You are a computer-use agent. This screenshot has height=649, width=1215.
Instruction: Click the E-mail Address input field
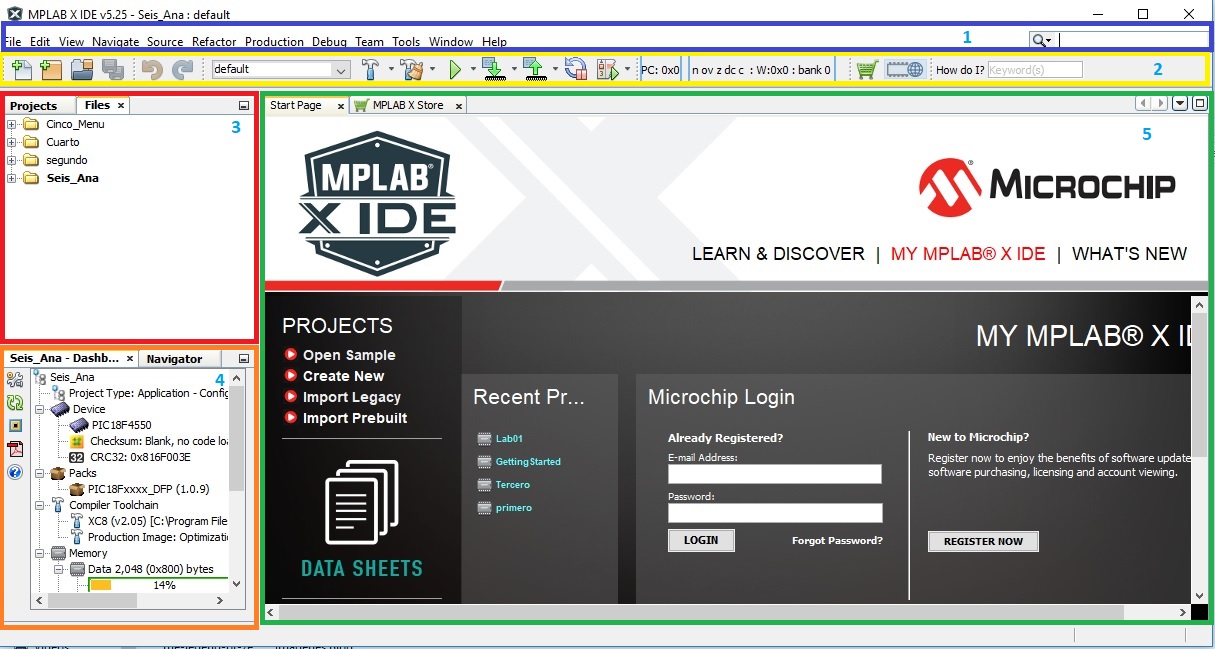point(775,474)
